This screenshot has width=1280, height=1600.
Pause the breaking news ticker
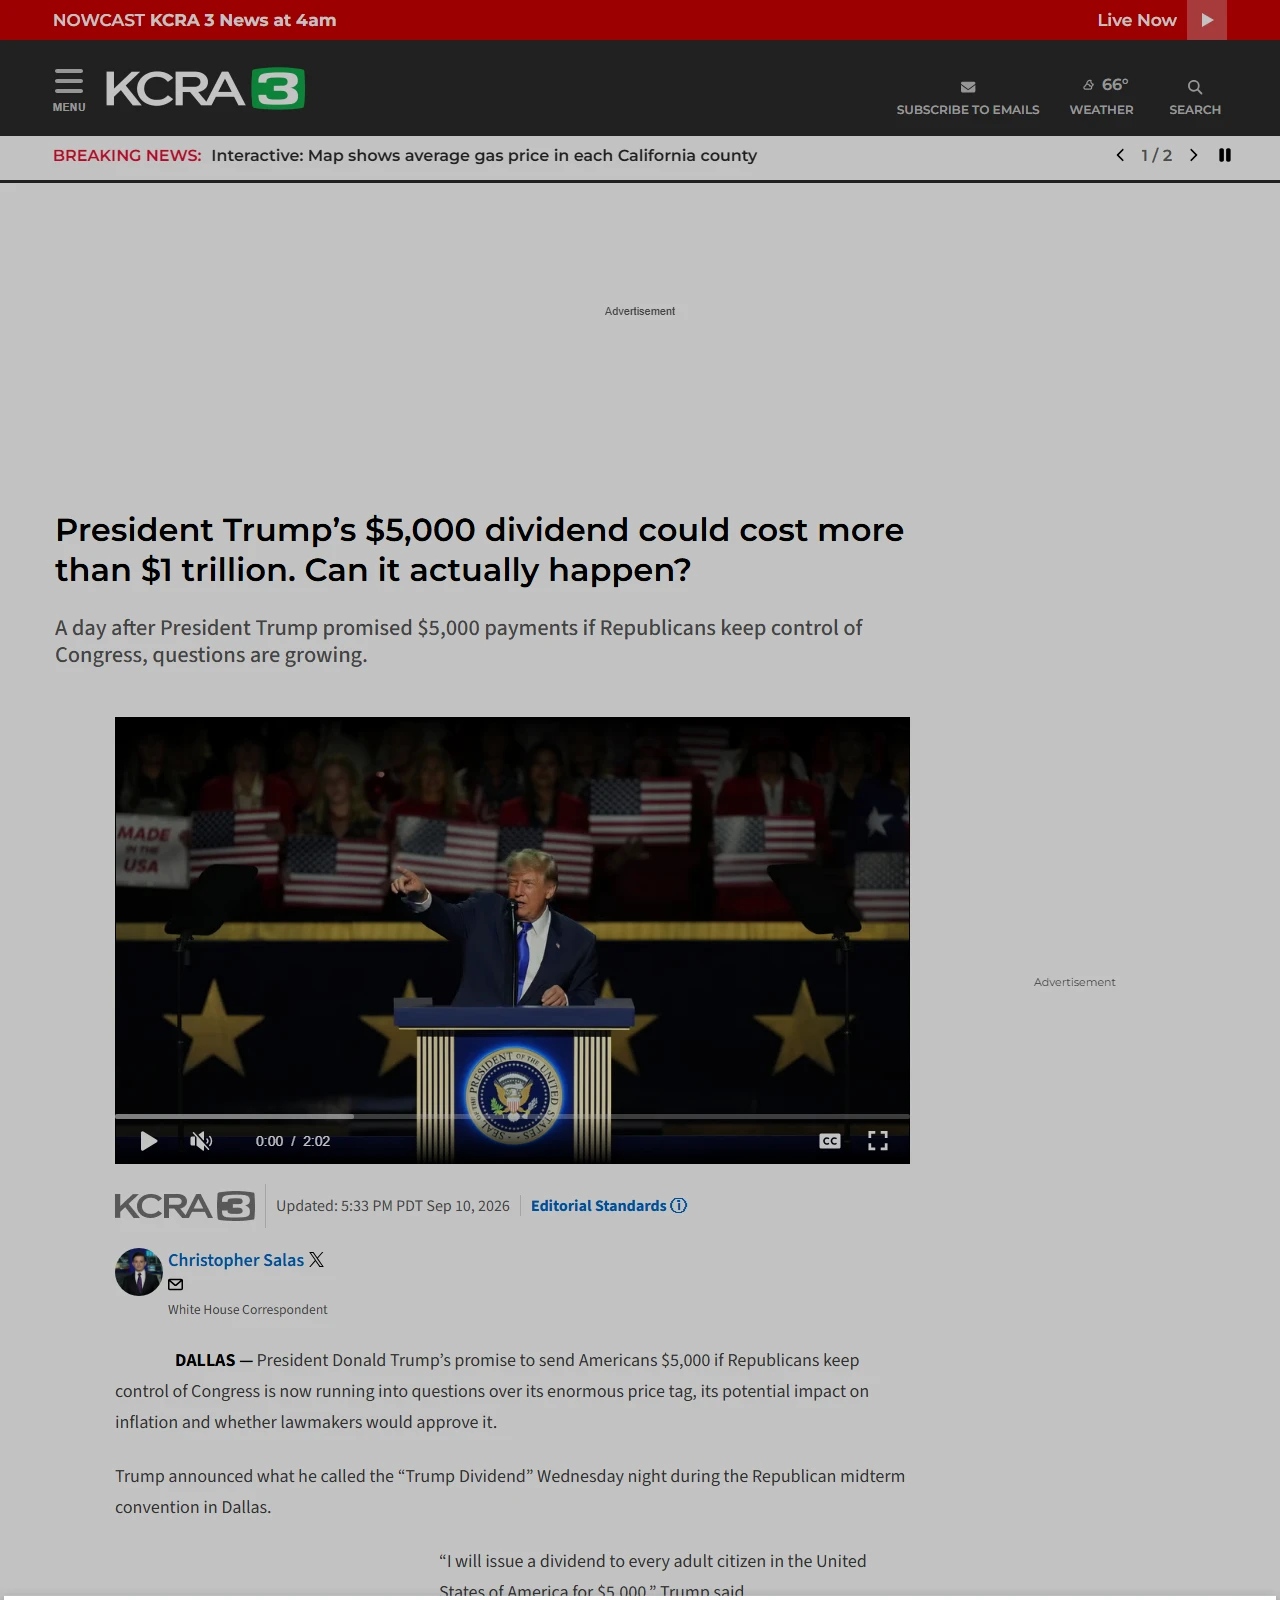(x=1225, y=155)
